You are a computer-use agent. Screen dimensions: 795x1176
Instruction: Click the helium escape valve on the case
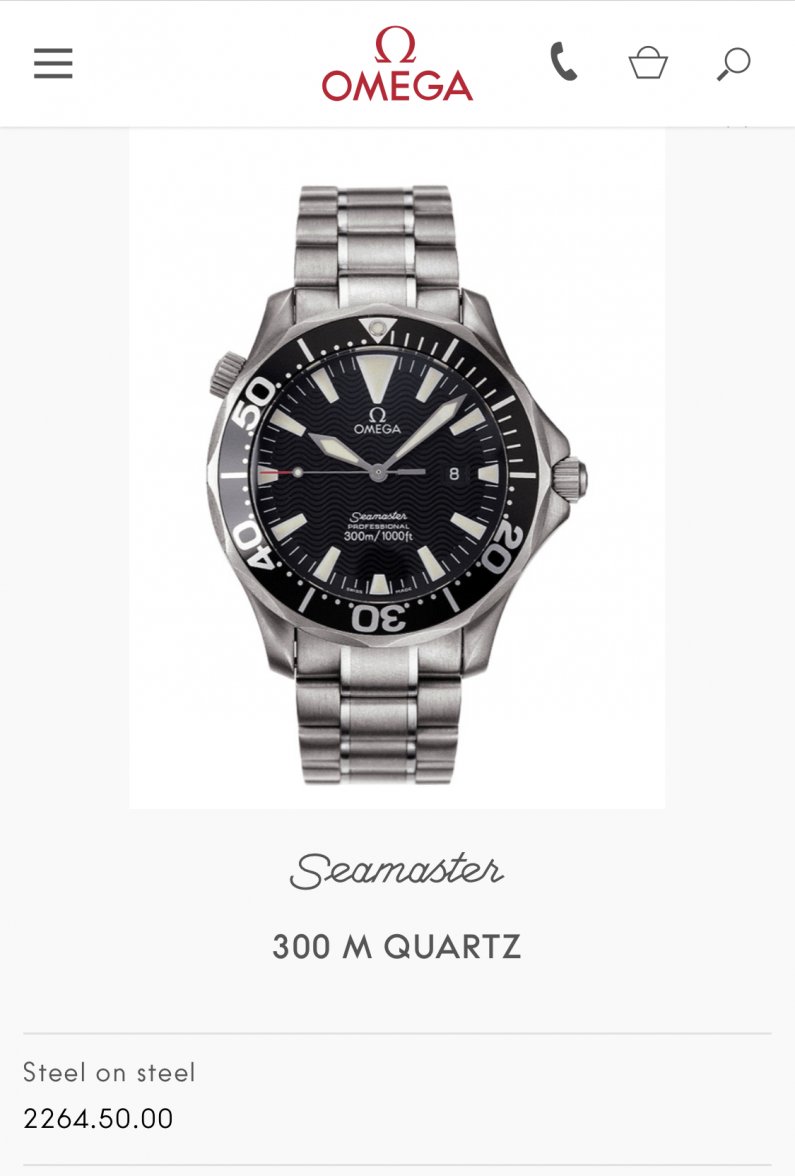[226, 375]
